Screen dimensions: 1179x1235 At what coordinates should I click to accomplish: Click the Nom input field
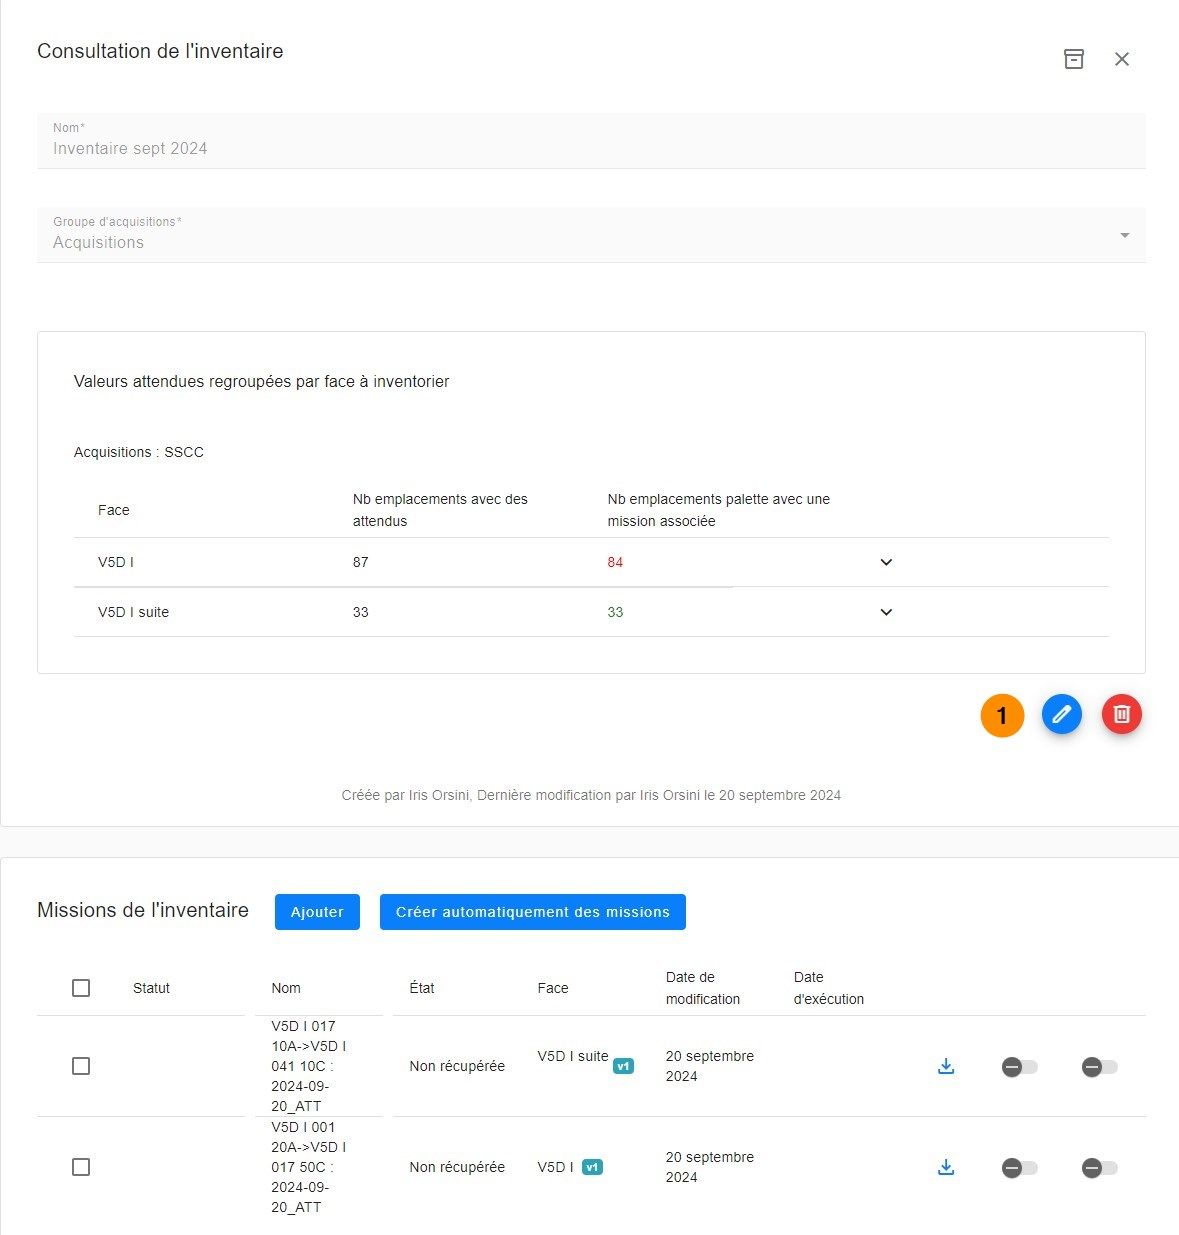tap(590, 148)
